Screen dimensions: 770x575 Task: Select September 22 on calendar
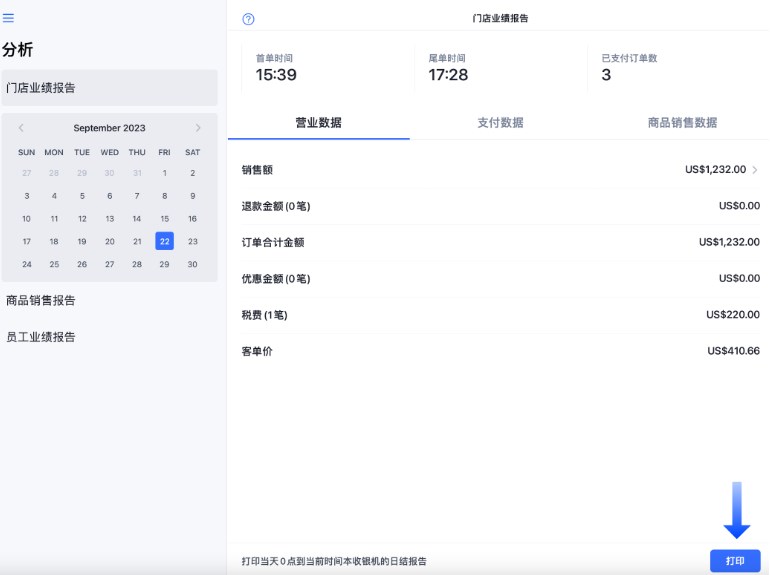click(x=165, y=241)
